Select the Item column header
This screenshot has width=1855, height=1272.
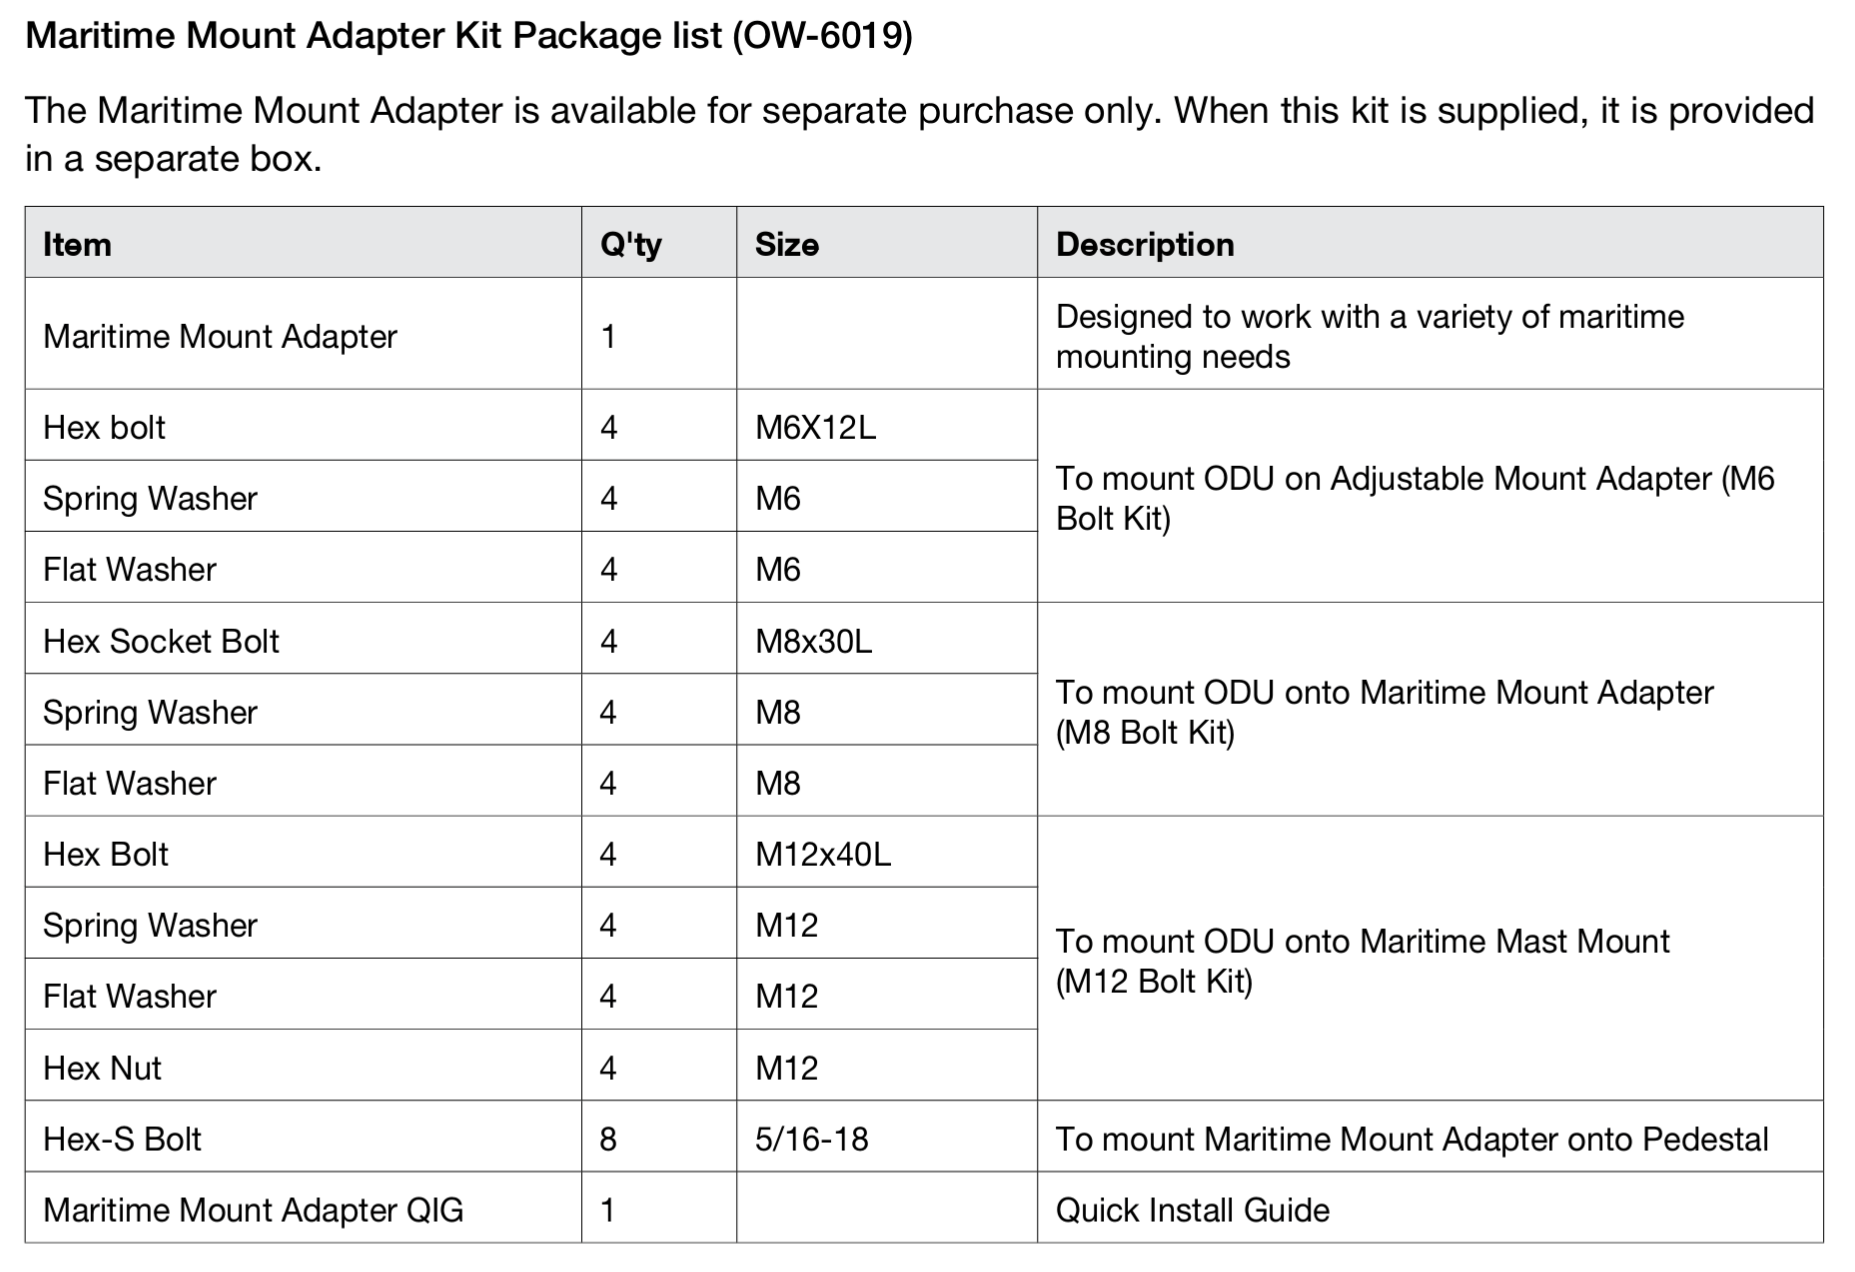coord(303,243)
